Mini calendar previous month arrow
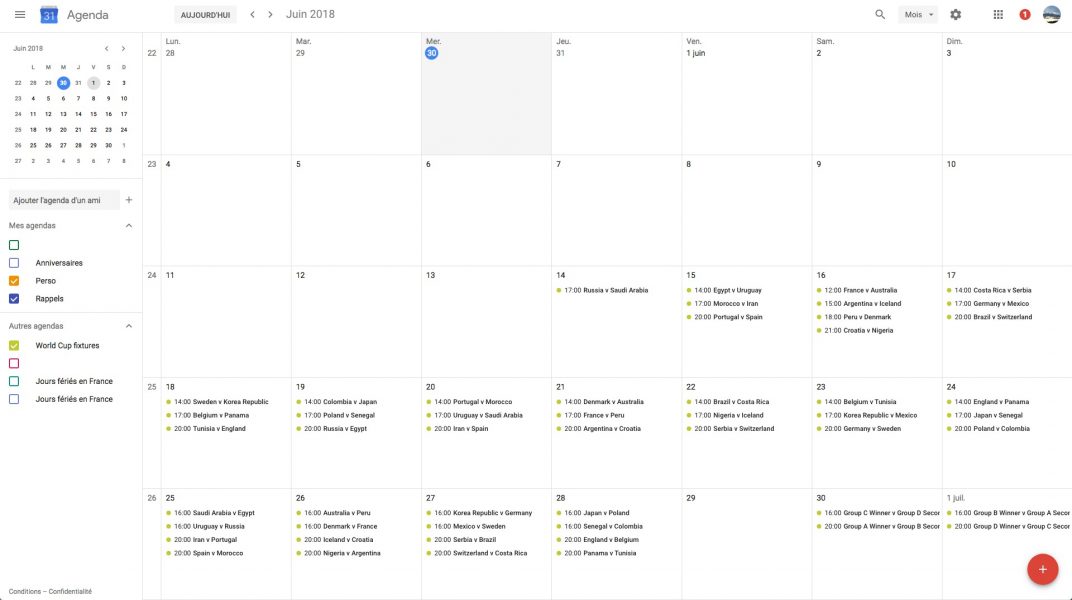1072x600 pixels. pos(107,49)
